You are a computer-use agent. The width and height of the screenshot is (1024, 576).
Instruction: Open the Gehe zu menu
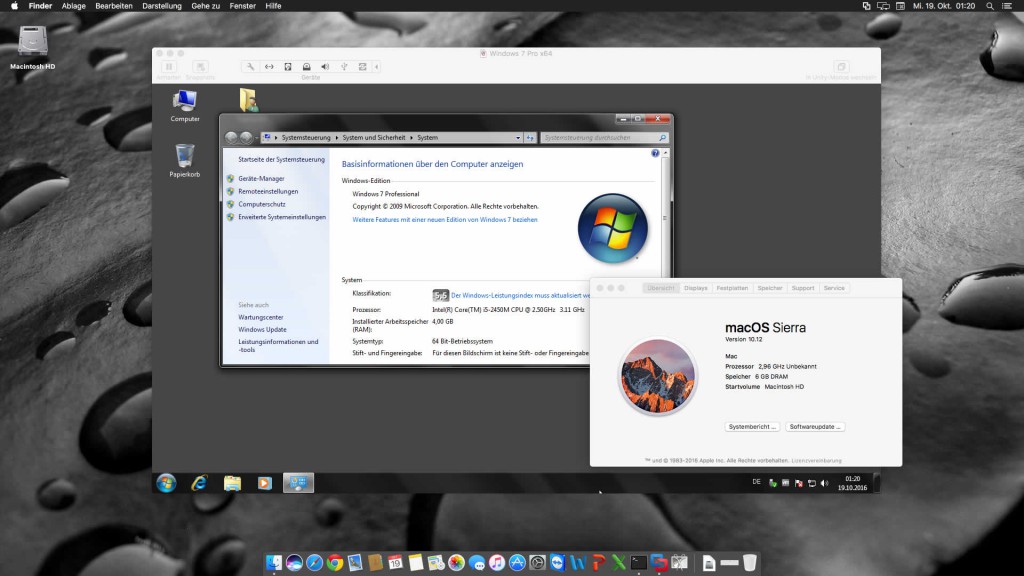(x=205, y=6)
